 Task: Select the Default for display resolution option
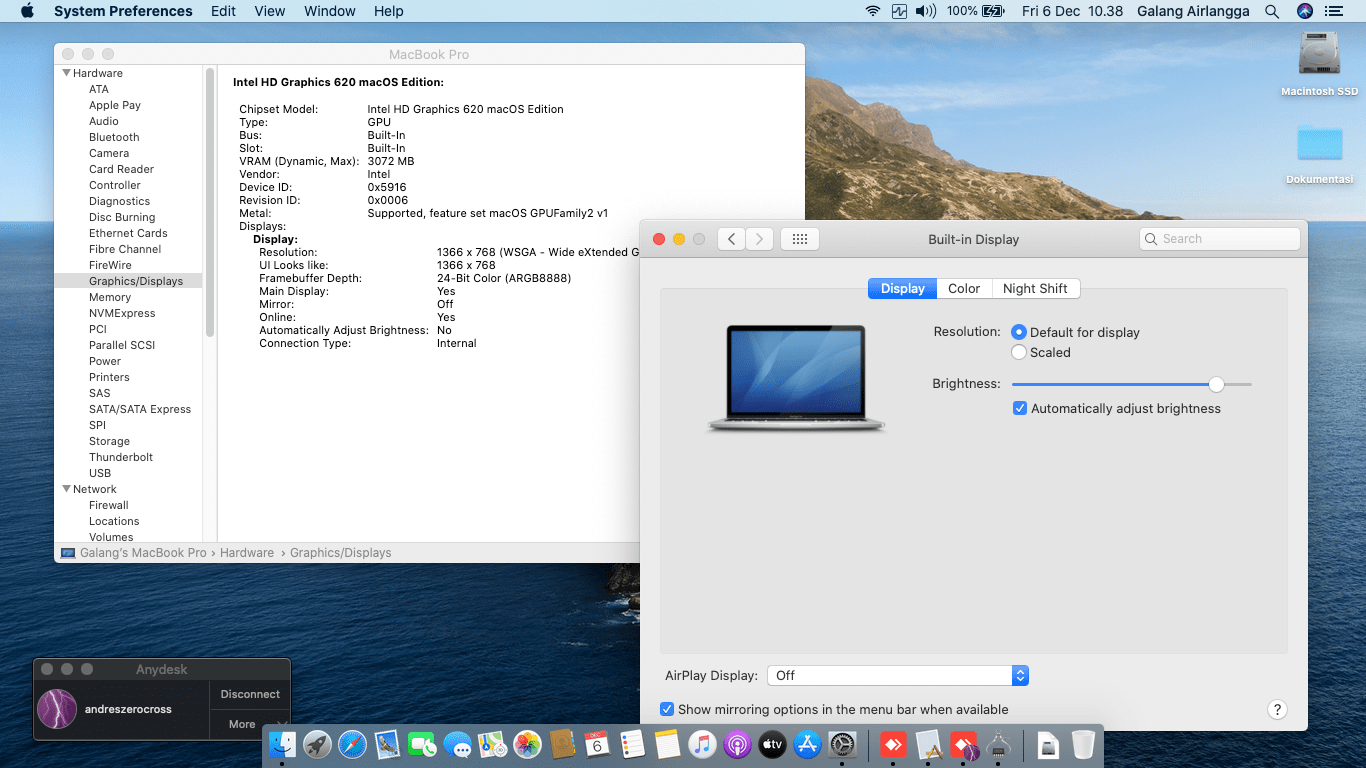click(x=1019, y=332)
